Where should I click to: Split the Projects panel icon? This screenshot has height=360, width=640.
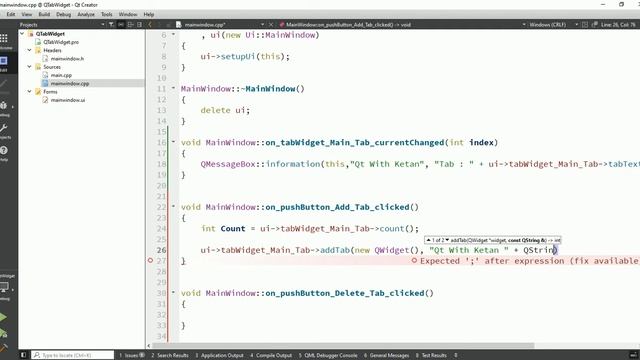coord(130,24)
